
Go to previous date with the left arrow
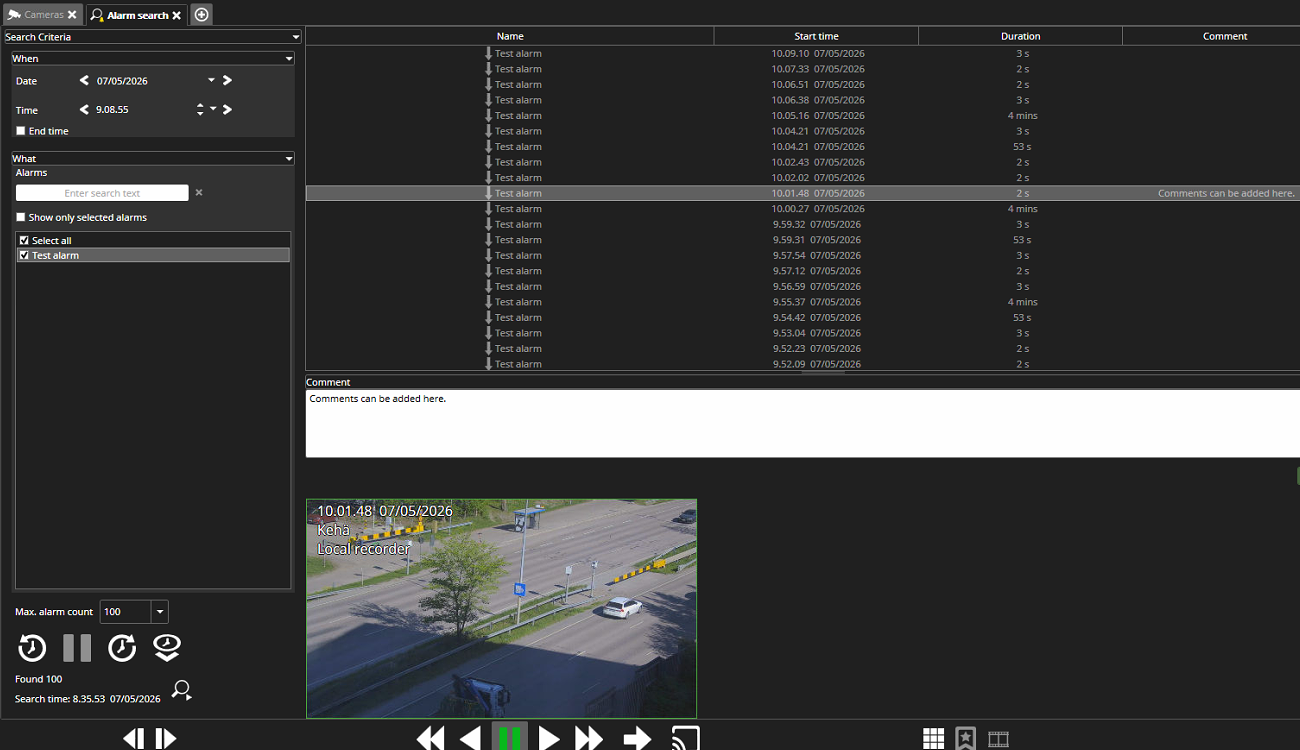click(x=84, y=81)
